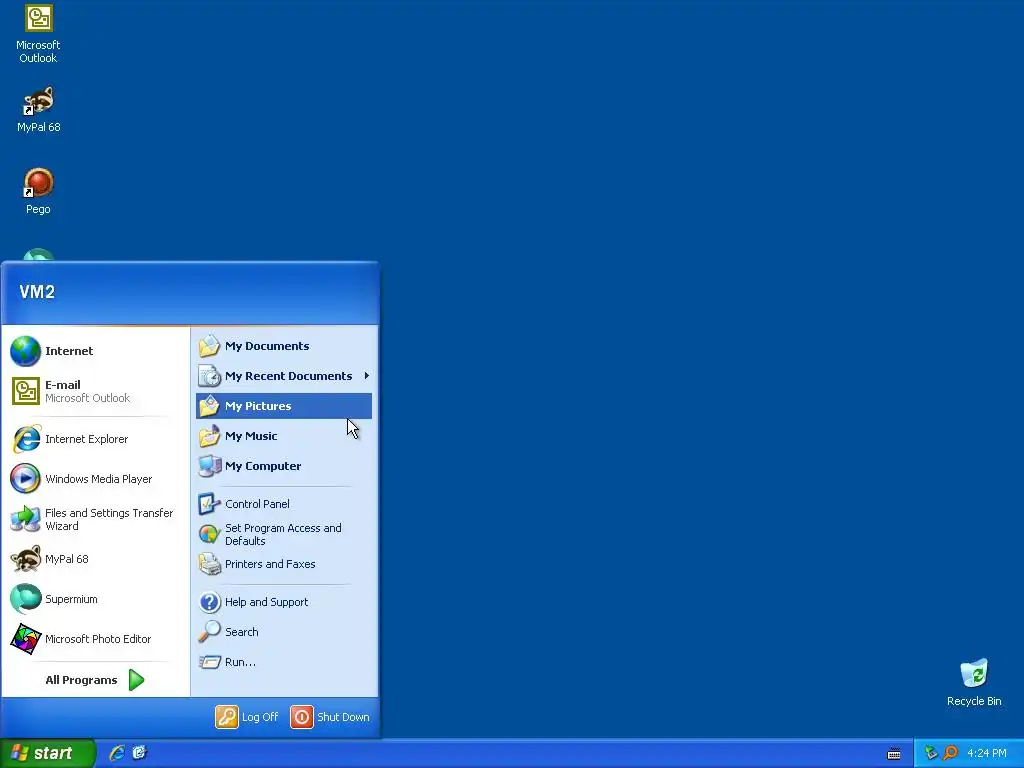Open Files and Settings Transfer Wizard

point(95,519)
